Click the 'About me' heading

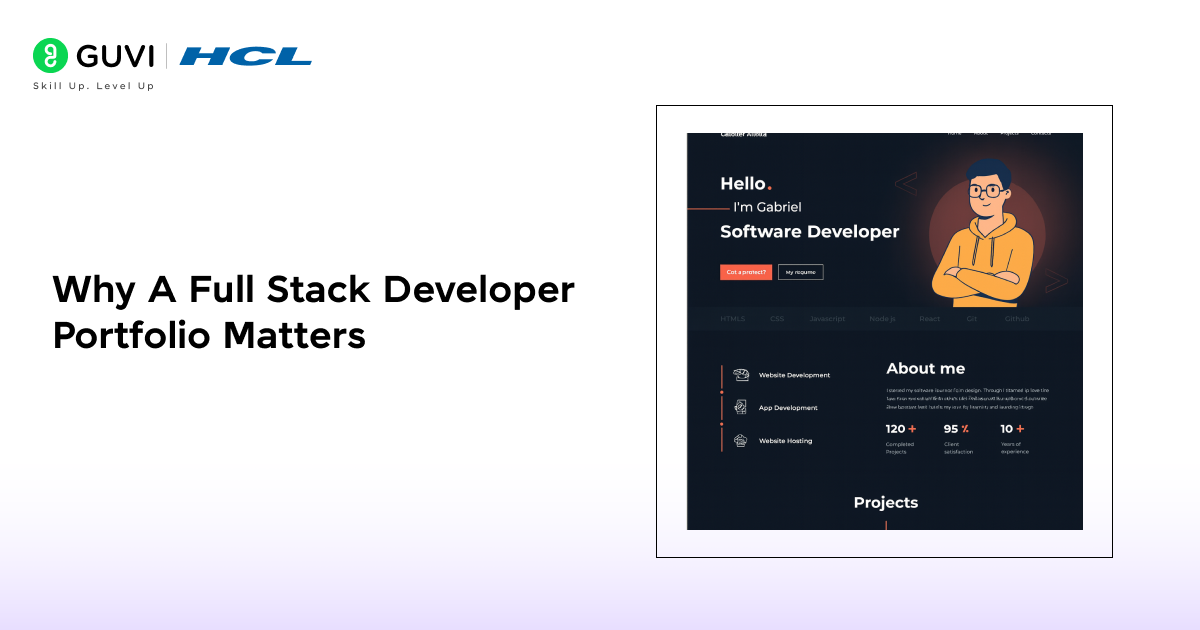click(x=925, y=368)
